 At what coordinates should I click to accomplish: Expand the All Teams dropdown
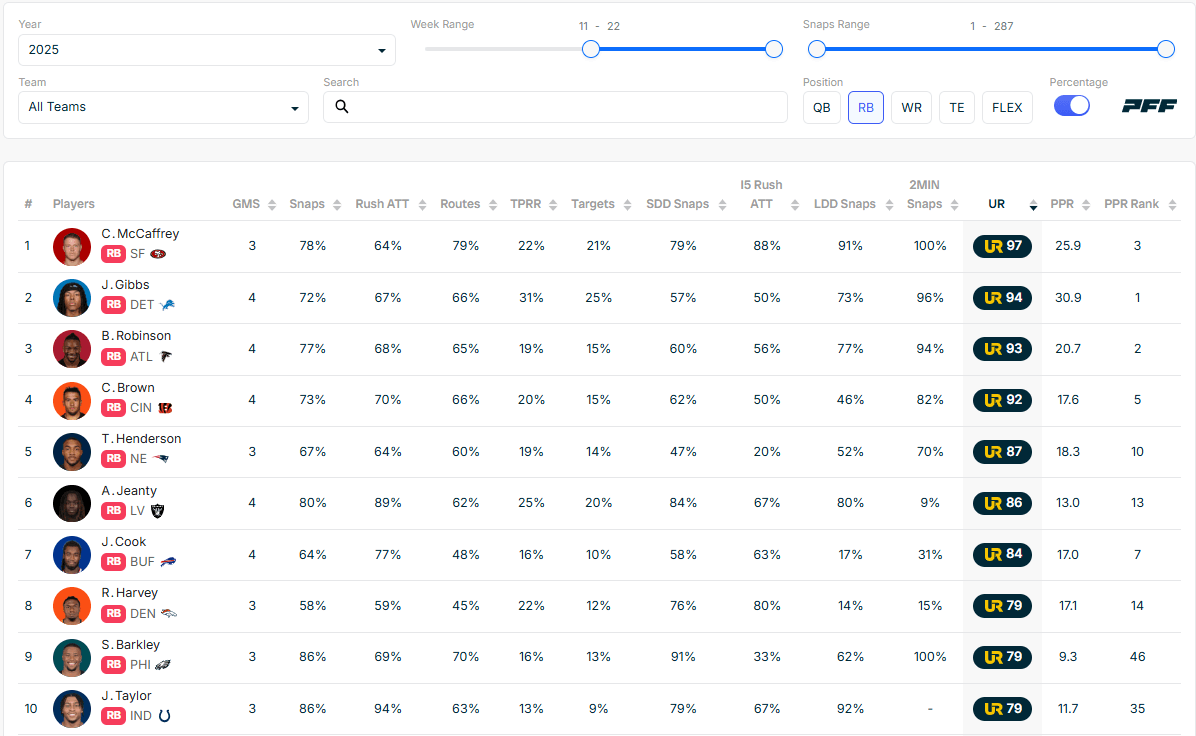point(163,107)
